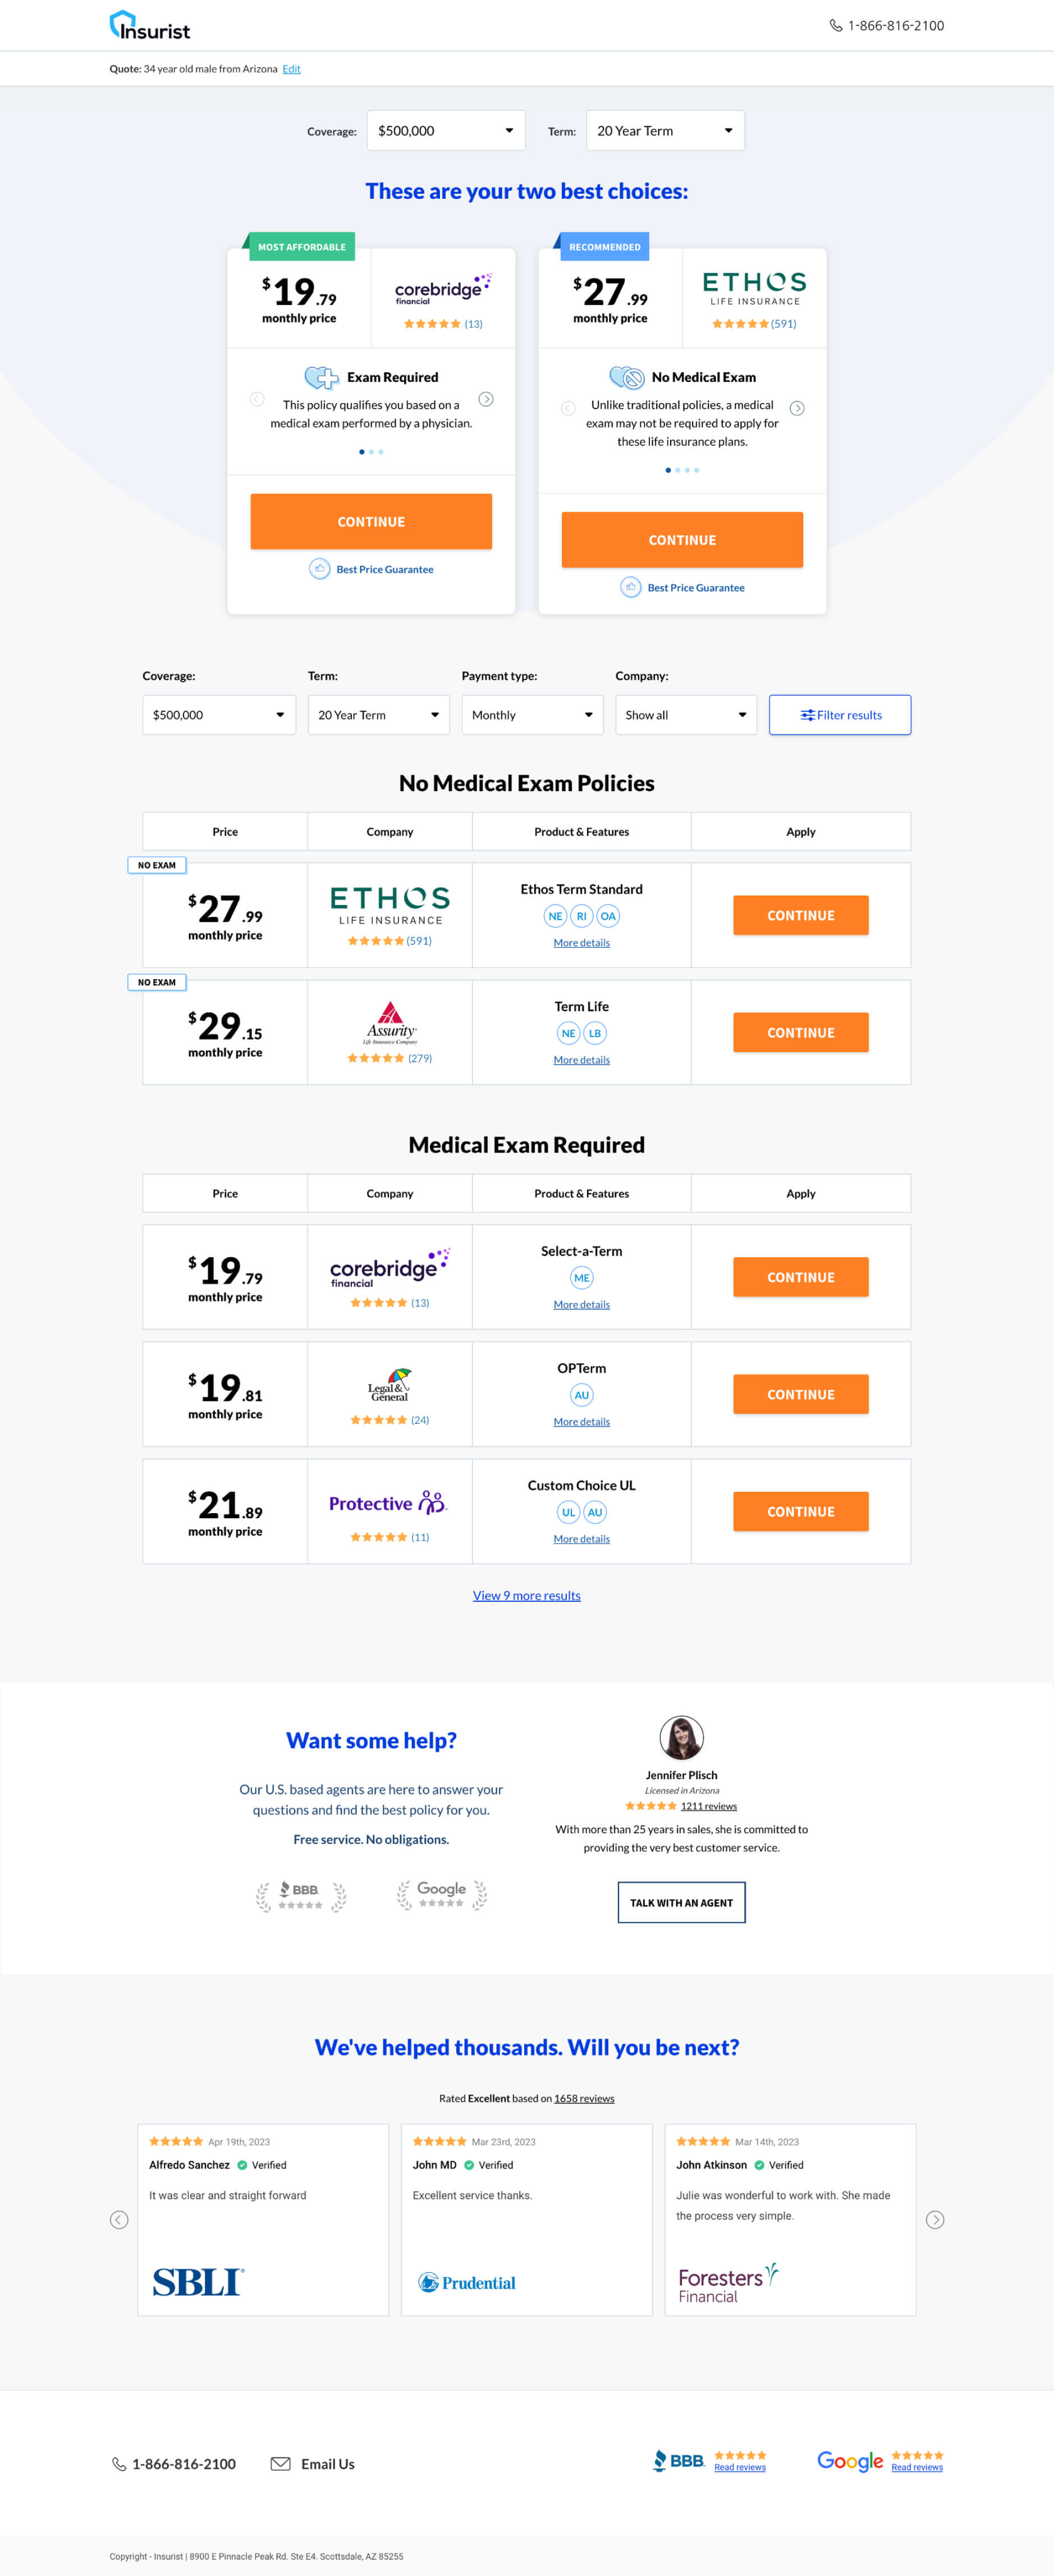This screenshot has height=2576, width=1054.
Task: Click Talk With An Agent button
Action: pos(681,1903)
